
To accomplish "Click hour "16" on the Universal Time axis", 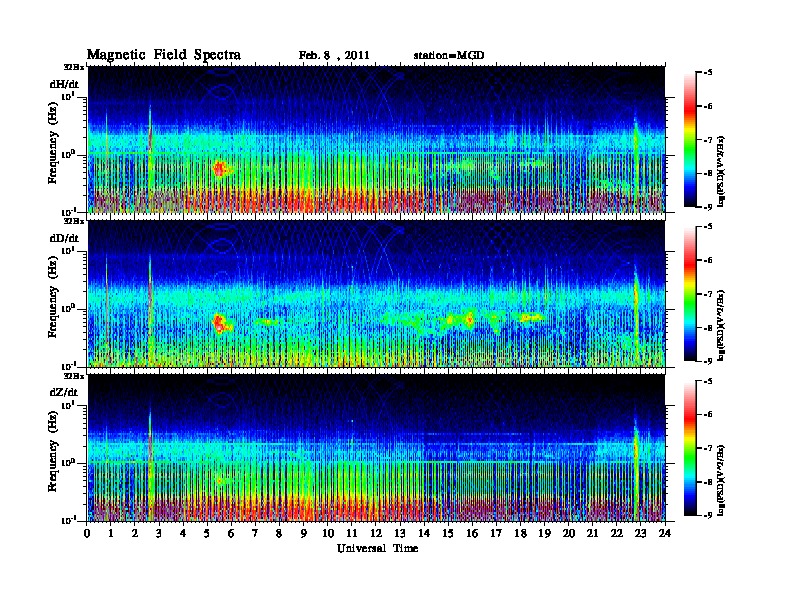I will [x=472, y=533].
